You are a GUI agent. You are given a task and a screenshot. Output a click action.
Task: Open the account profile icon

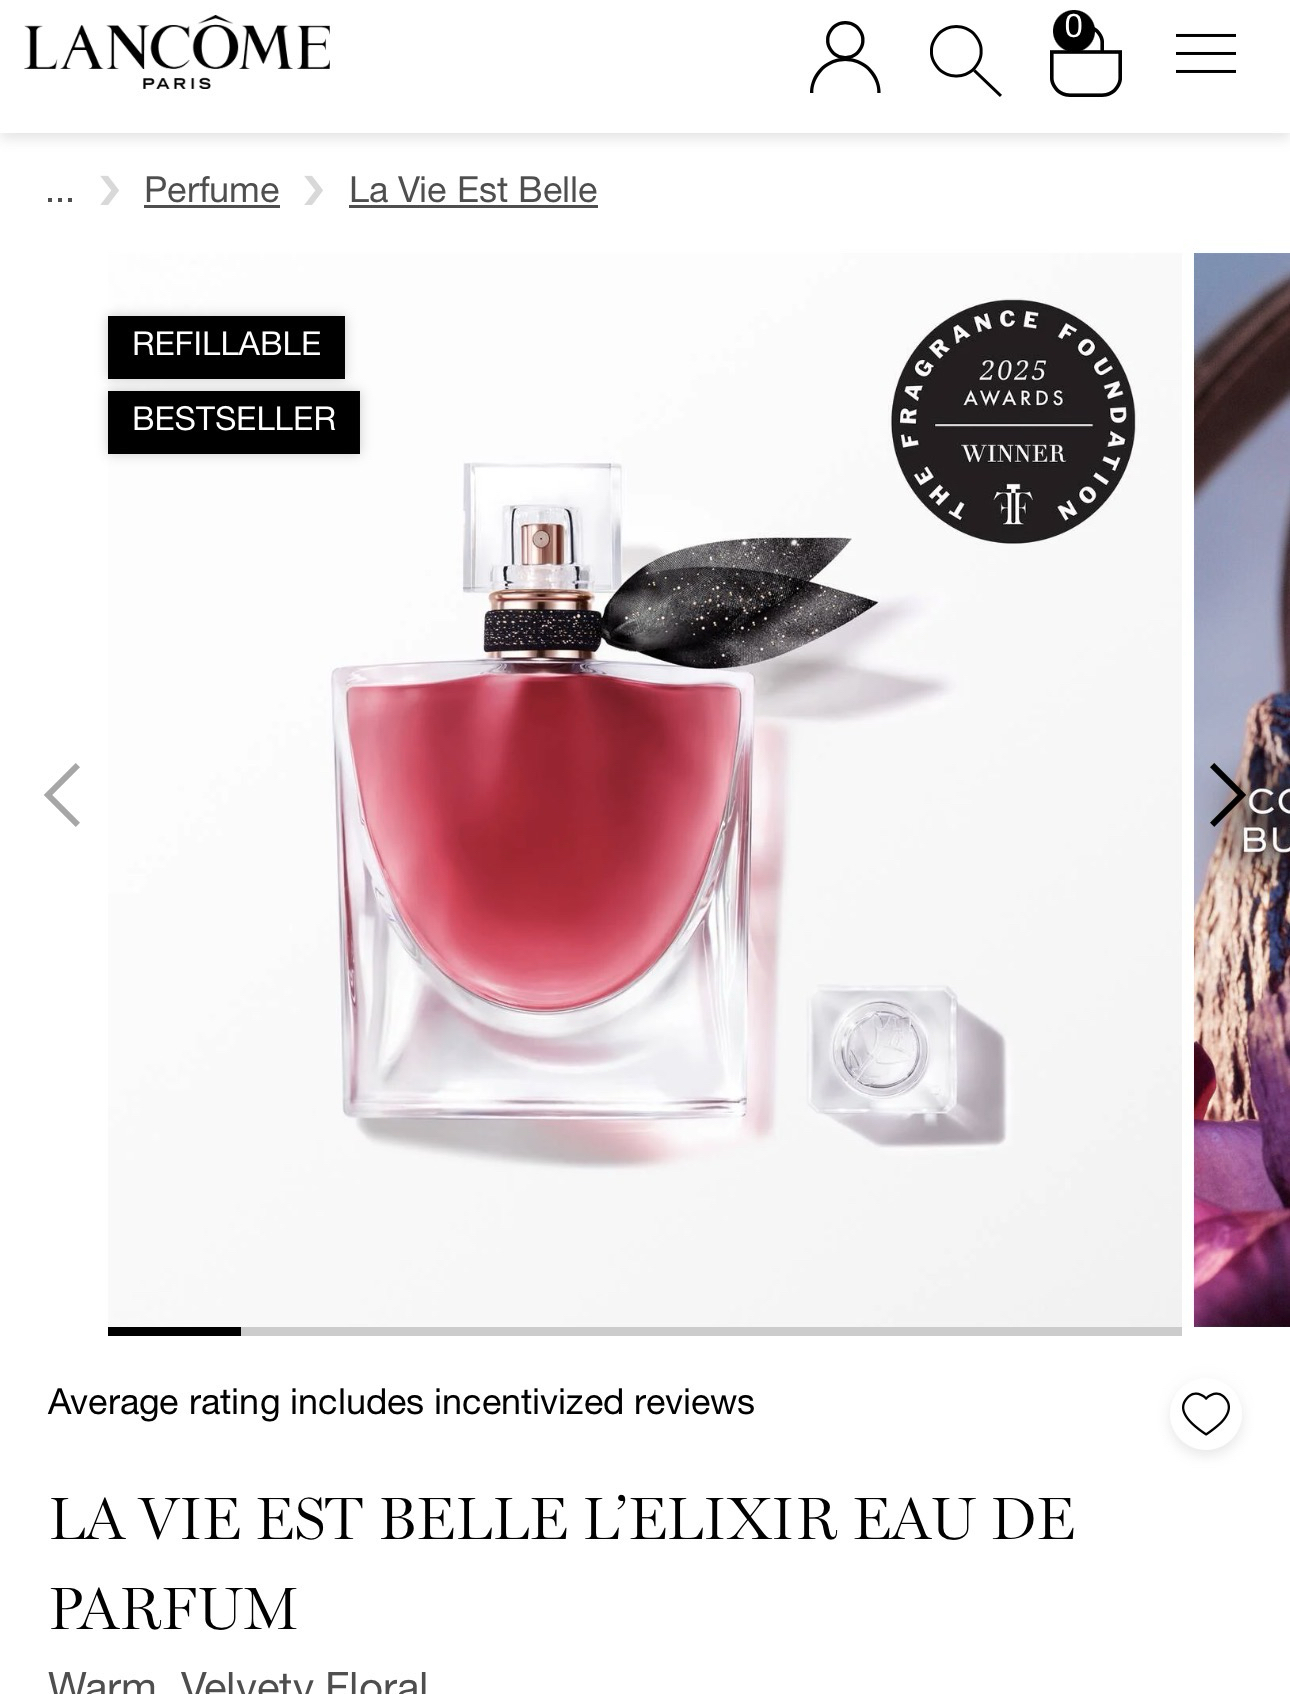point(845,59)
